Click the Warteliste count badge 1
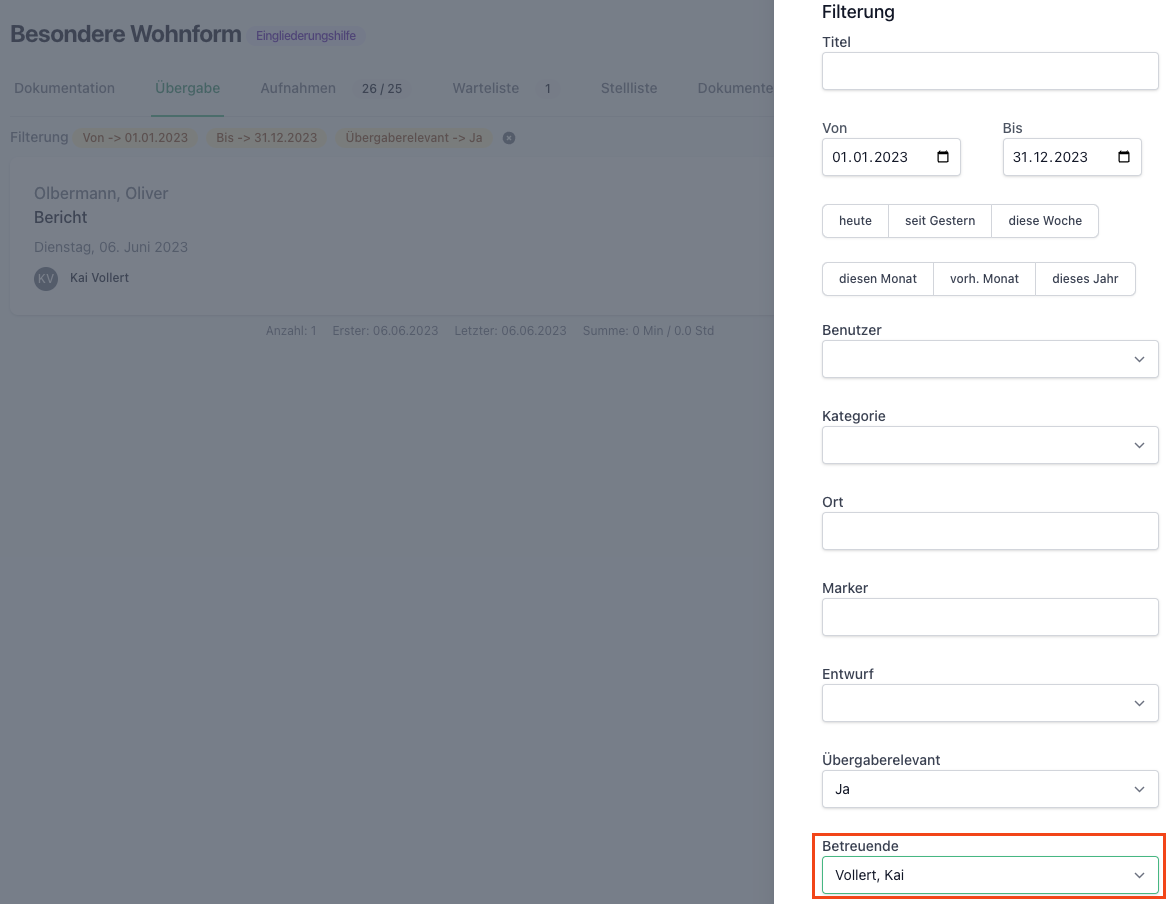 tap(547, 89)
